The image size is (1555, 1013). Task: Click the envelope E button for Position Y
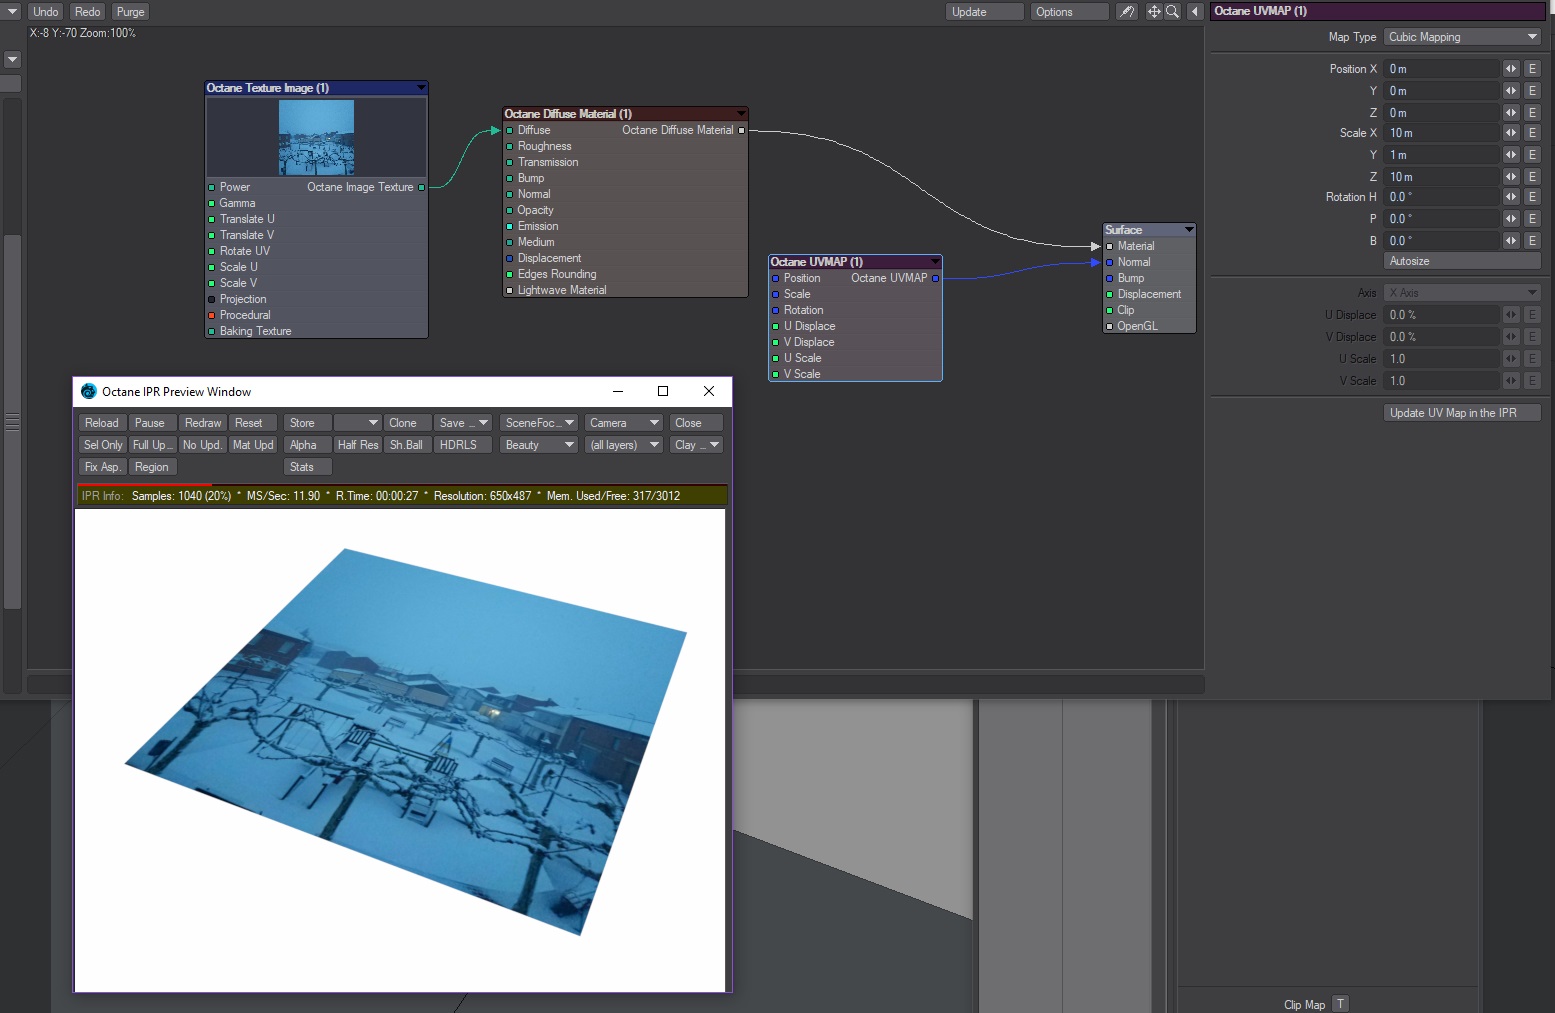tap(1532, 91)
